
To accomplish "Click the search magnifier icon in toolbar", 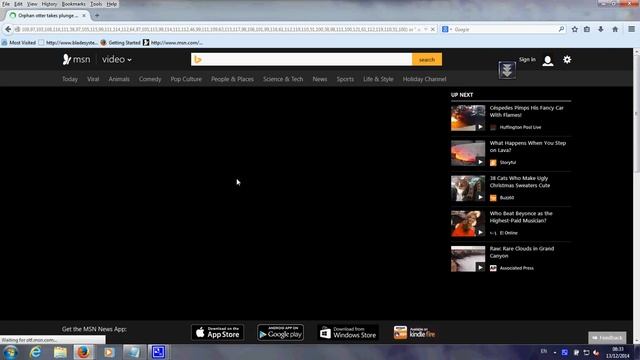I will (561, 29).
